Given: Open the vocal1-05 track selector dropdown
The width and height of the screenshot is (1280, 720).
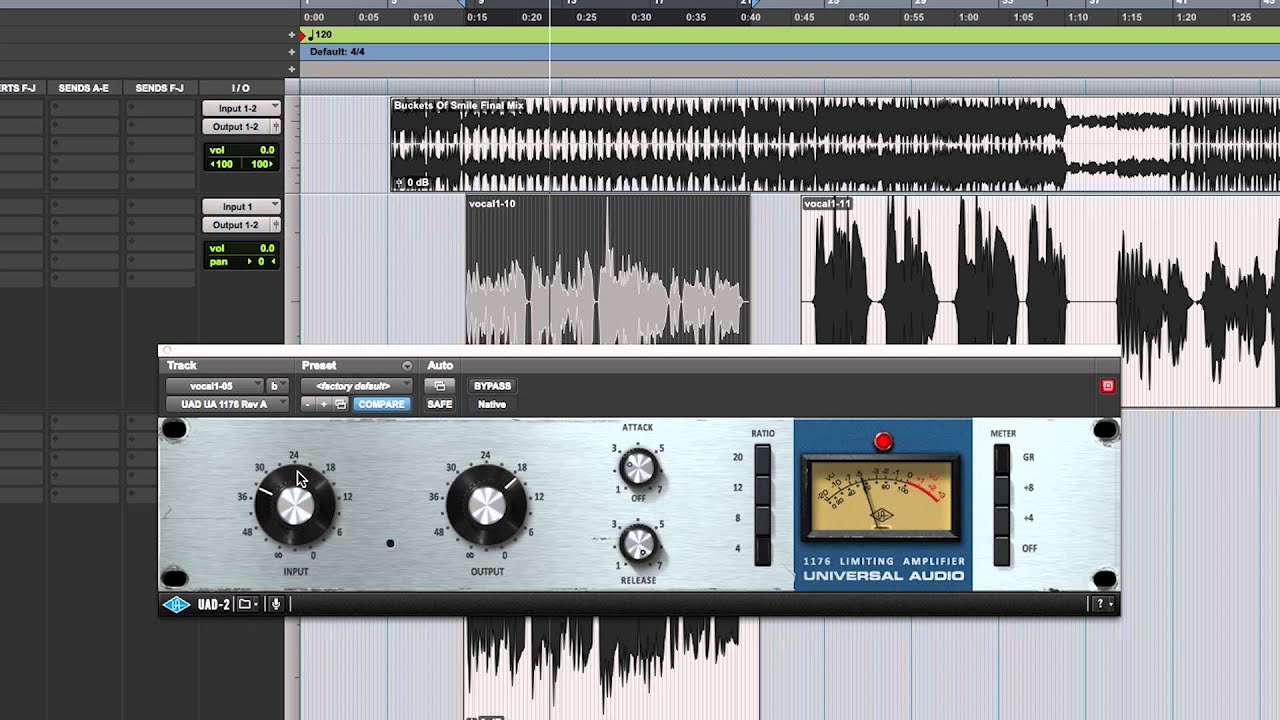Looking at the screenshot, I should pos(214,386).
